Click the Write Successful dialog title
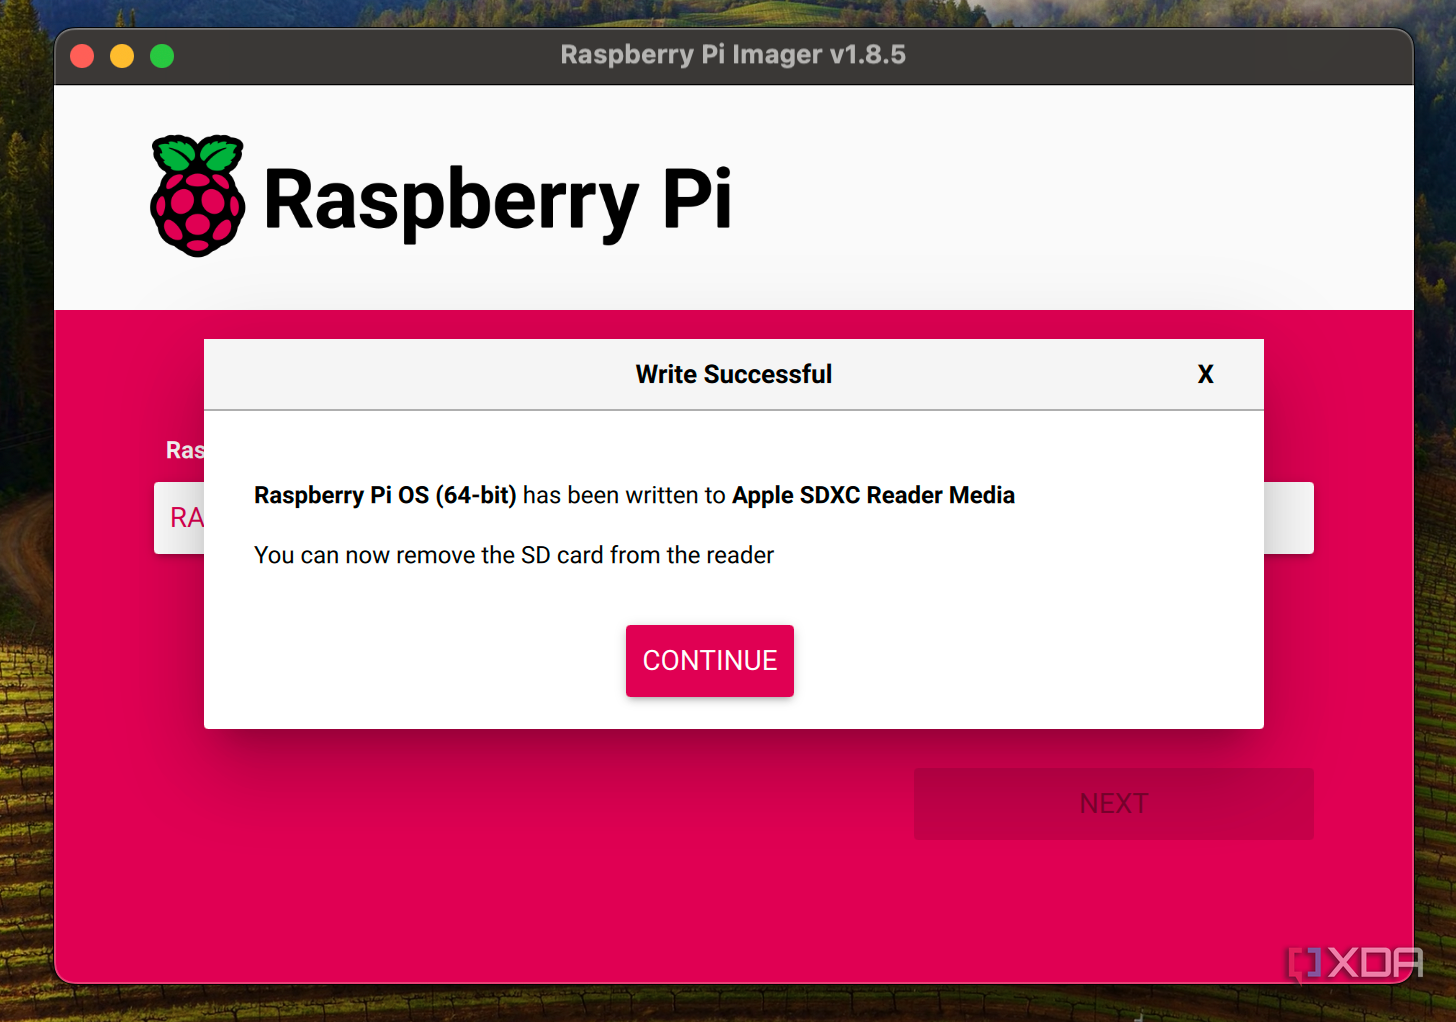Viewport: 1456px width, 1022px height. (x=734, y=374)
